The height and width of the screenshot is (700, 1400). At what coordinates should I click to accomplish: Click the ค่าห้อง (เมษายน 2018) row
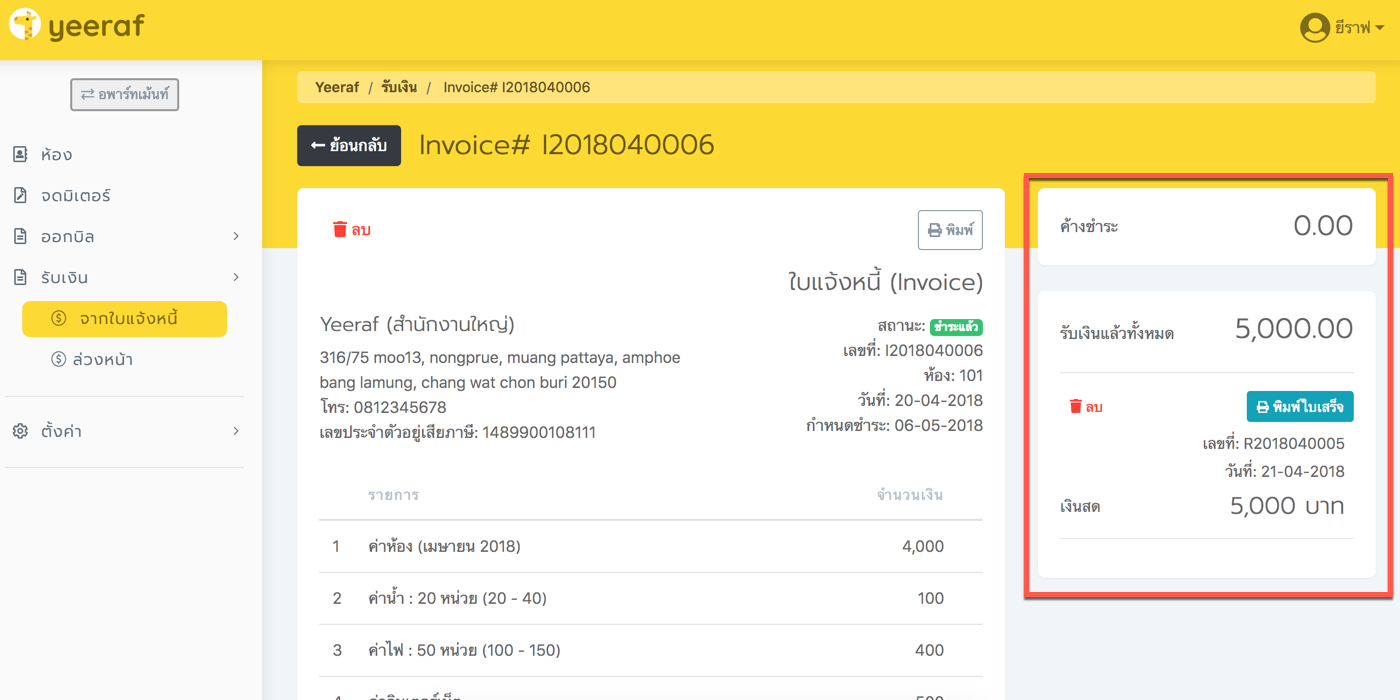[651, 546]
